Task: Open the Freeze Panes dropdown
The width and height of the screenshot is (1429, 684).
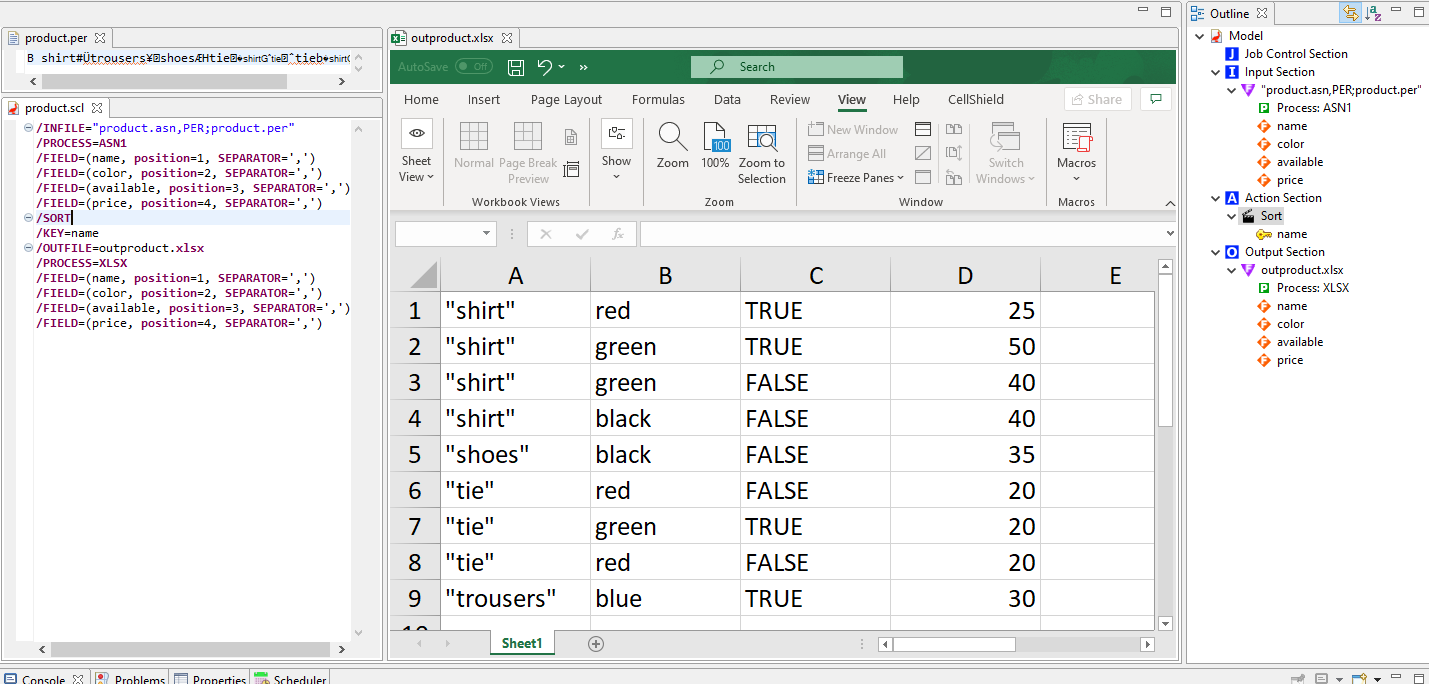Action: (864, 178)
